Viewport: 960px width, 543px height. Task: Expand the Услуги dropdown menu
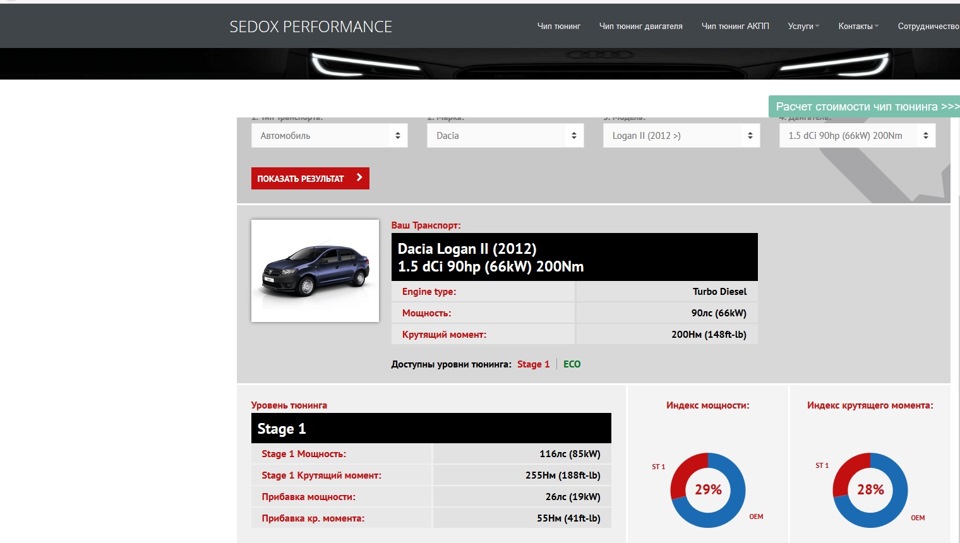tap(803, 26)
